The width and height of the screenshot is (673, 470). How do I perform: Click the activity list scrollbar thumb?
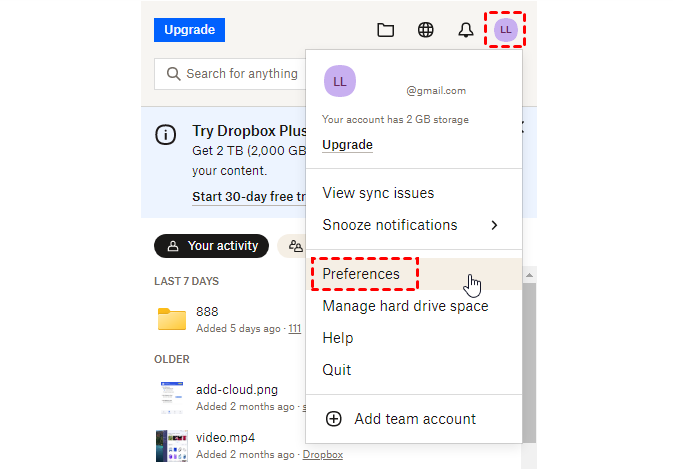(x=529, y=362)
